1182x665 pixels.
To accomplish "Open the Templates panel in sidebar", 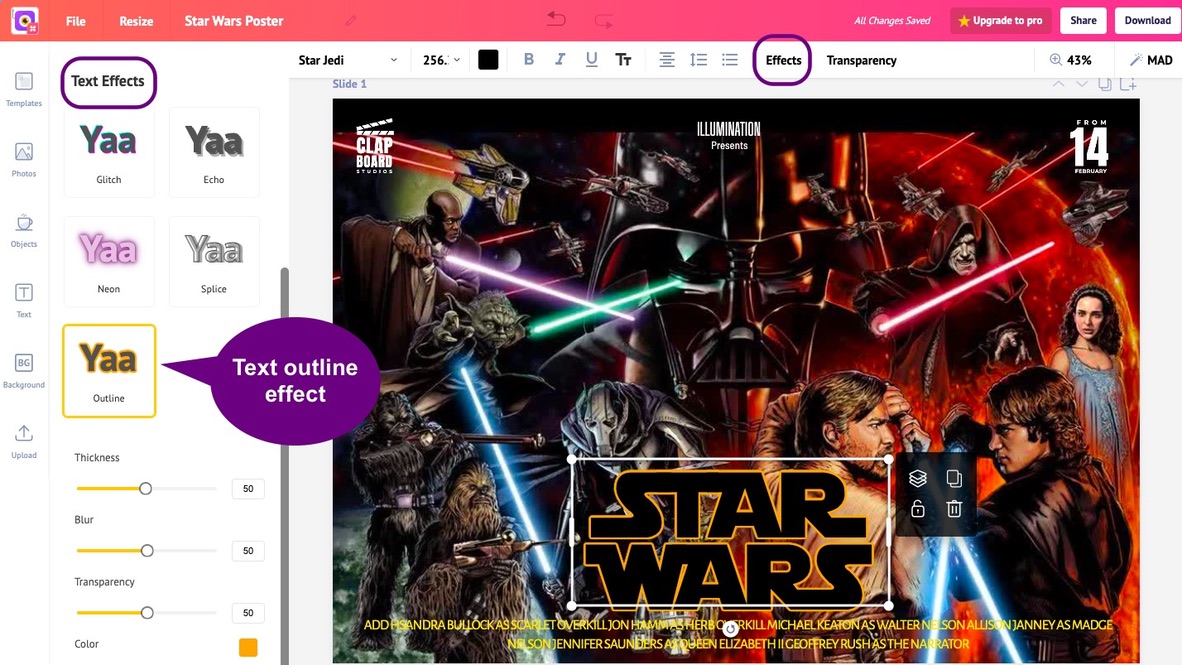I will click(x=23, y=89).
